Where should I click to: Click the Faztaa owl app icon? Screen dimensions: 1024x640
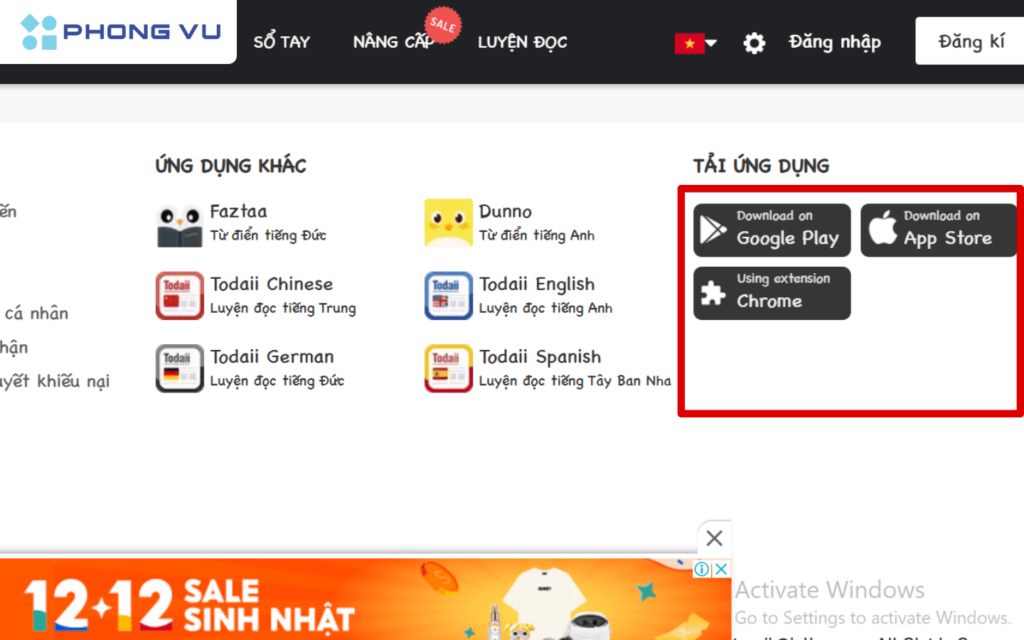coord(179,224)
